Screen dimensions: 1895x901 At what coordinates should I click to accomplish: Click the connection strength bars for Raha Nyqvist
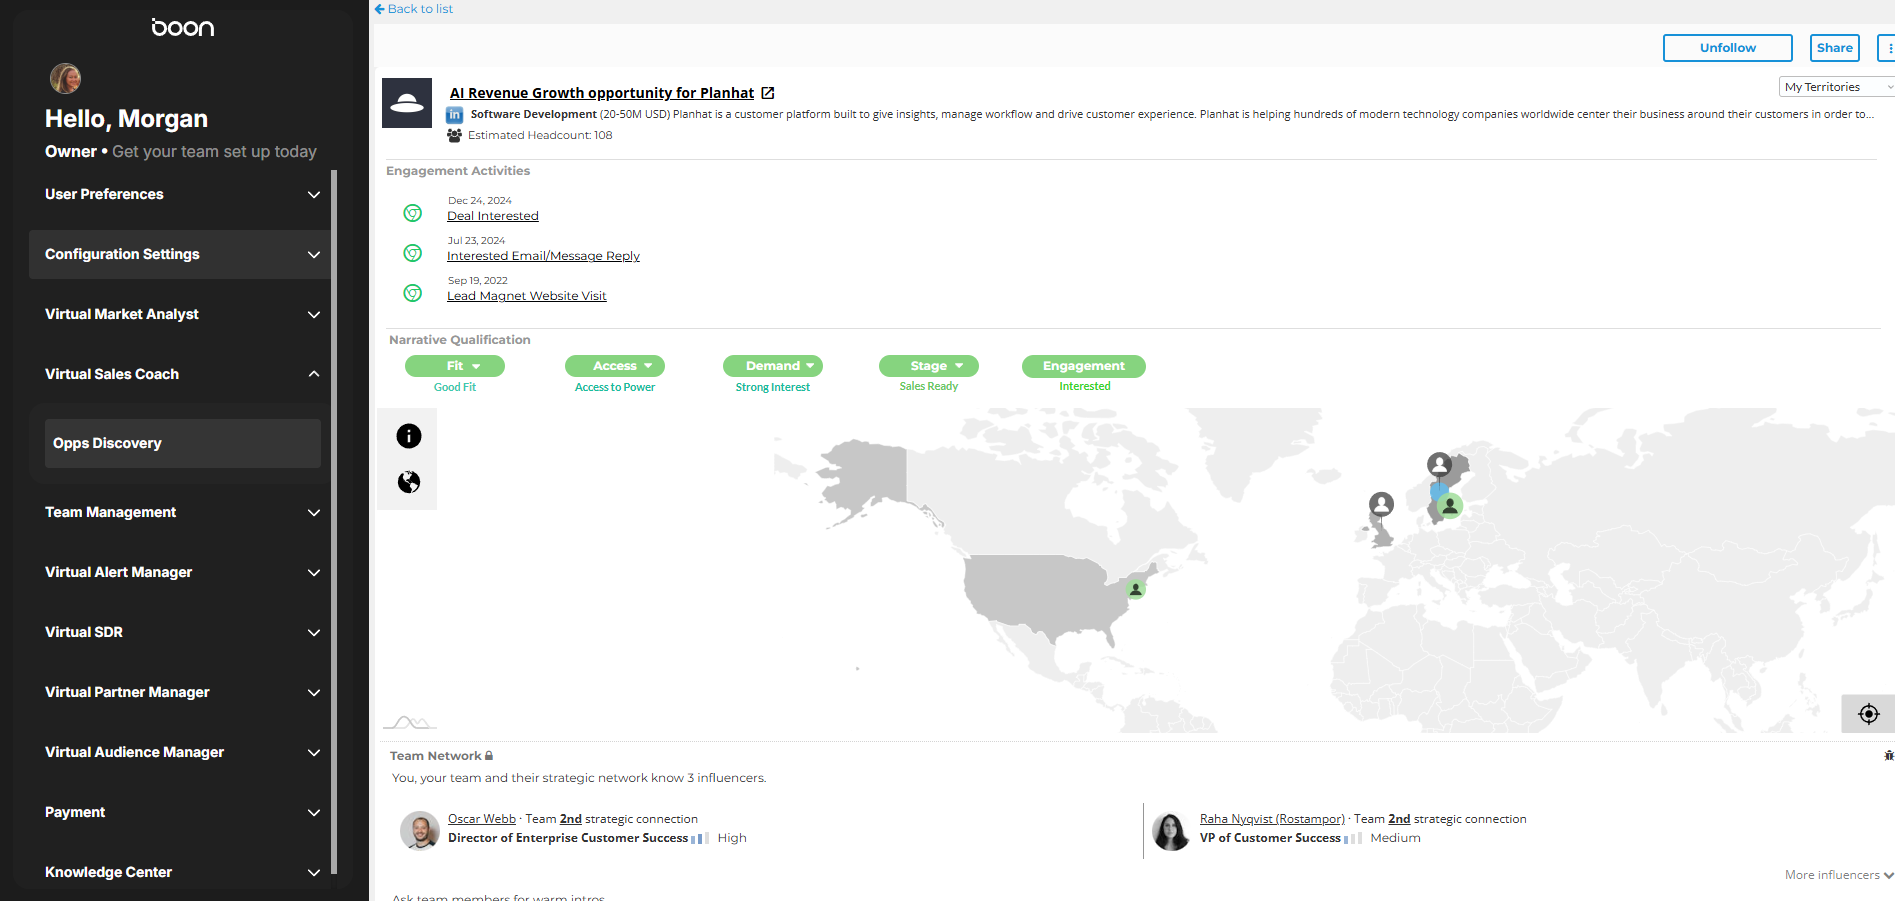(1353, 838)
